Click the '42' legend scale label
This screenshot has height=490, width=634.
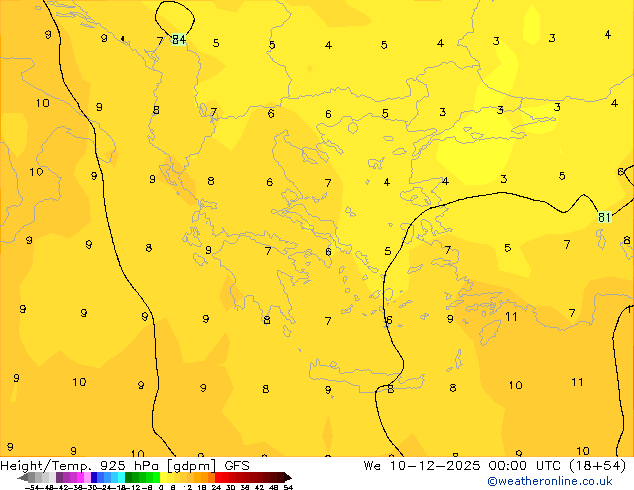click(259, 487)
